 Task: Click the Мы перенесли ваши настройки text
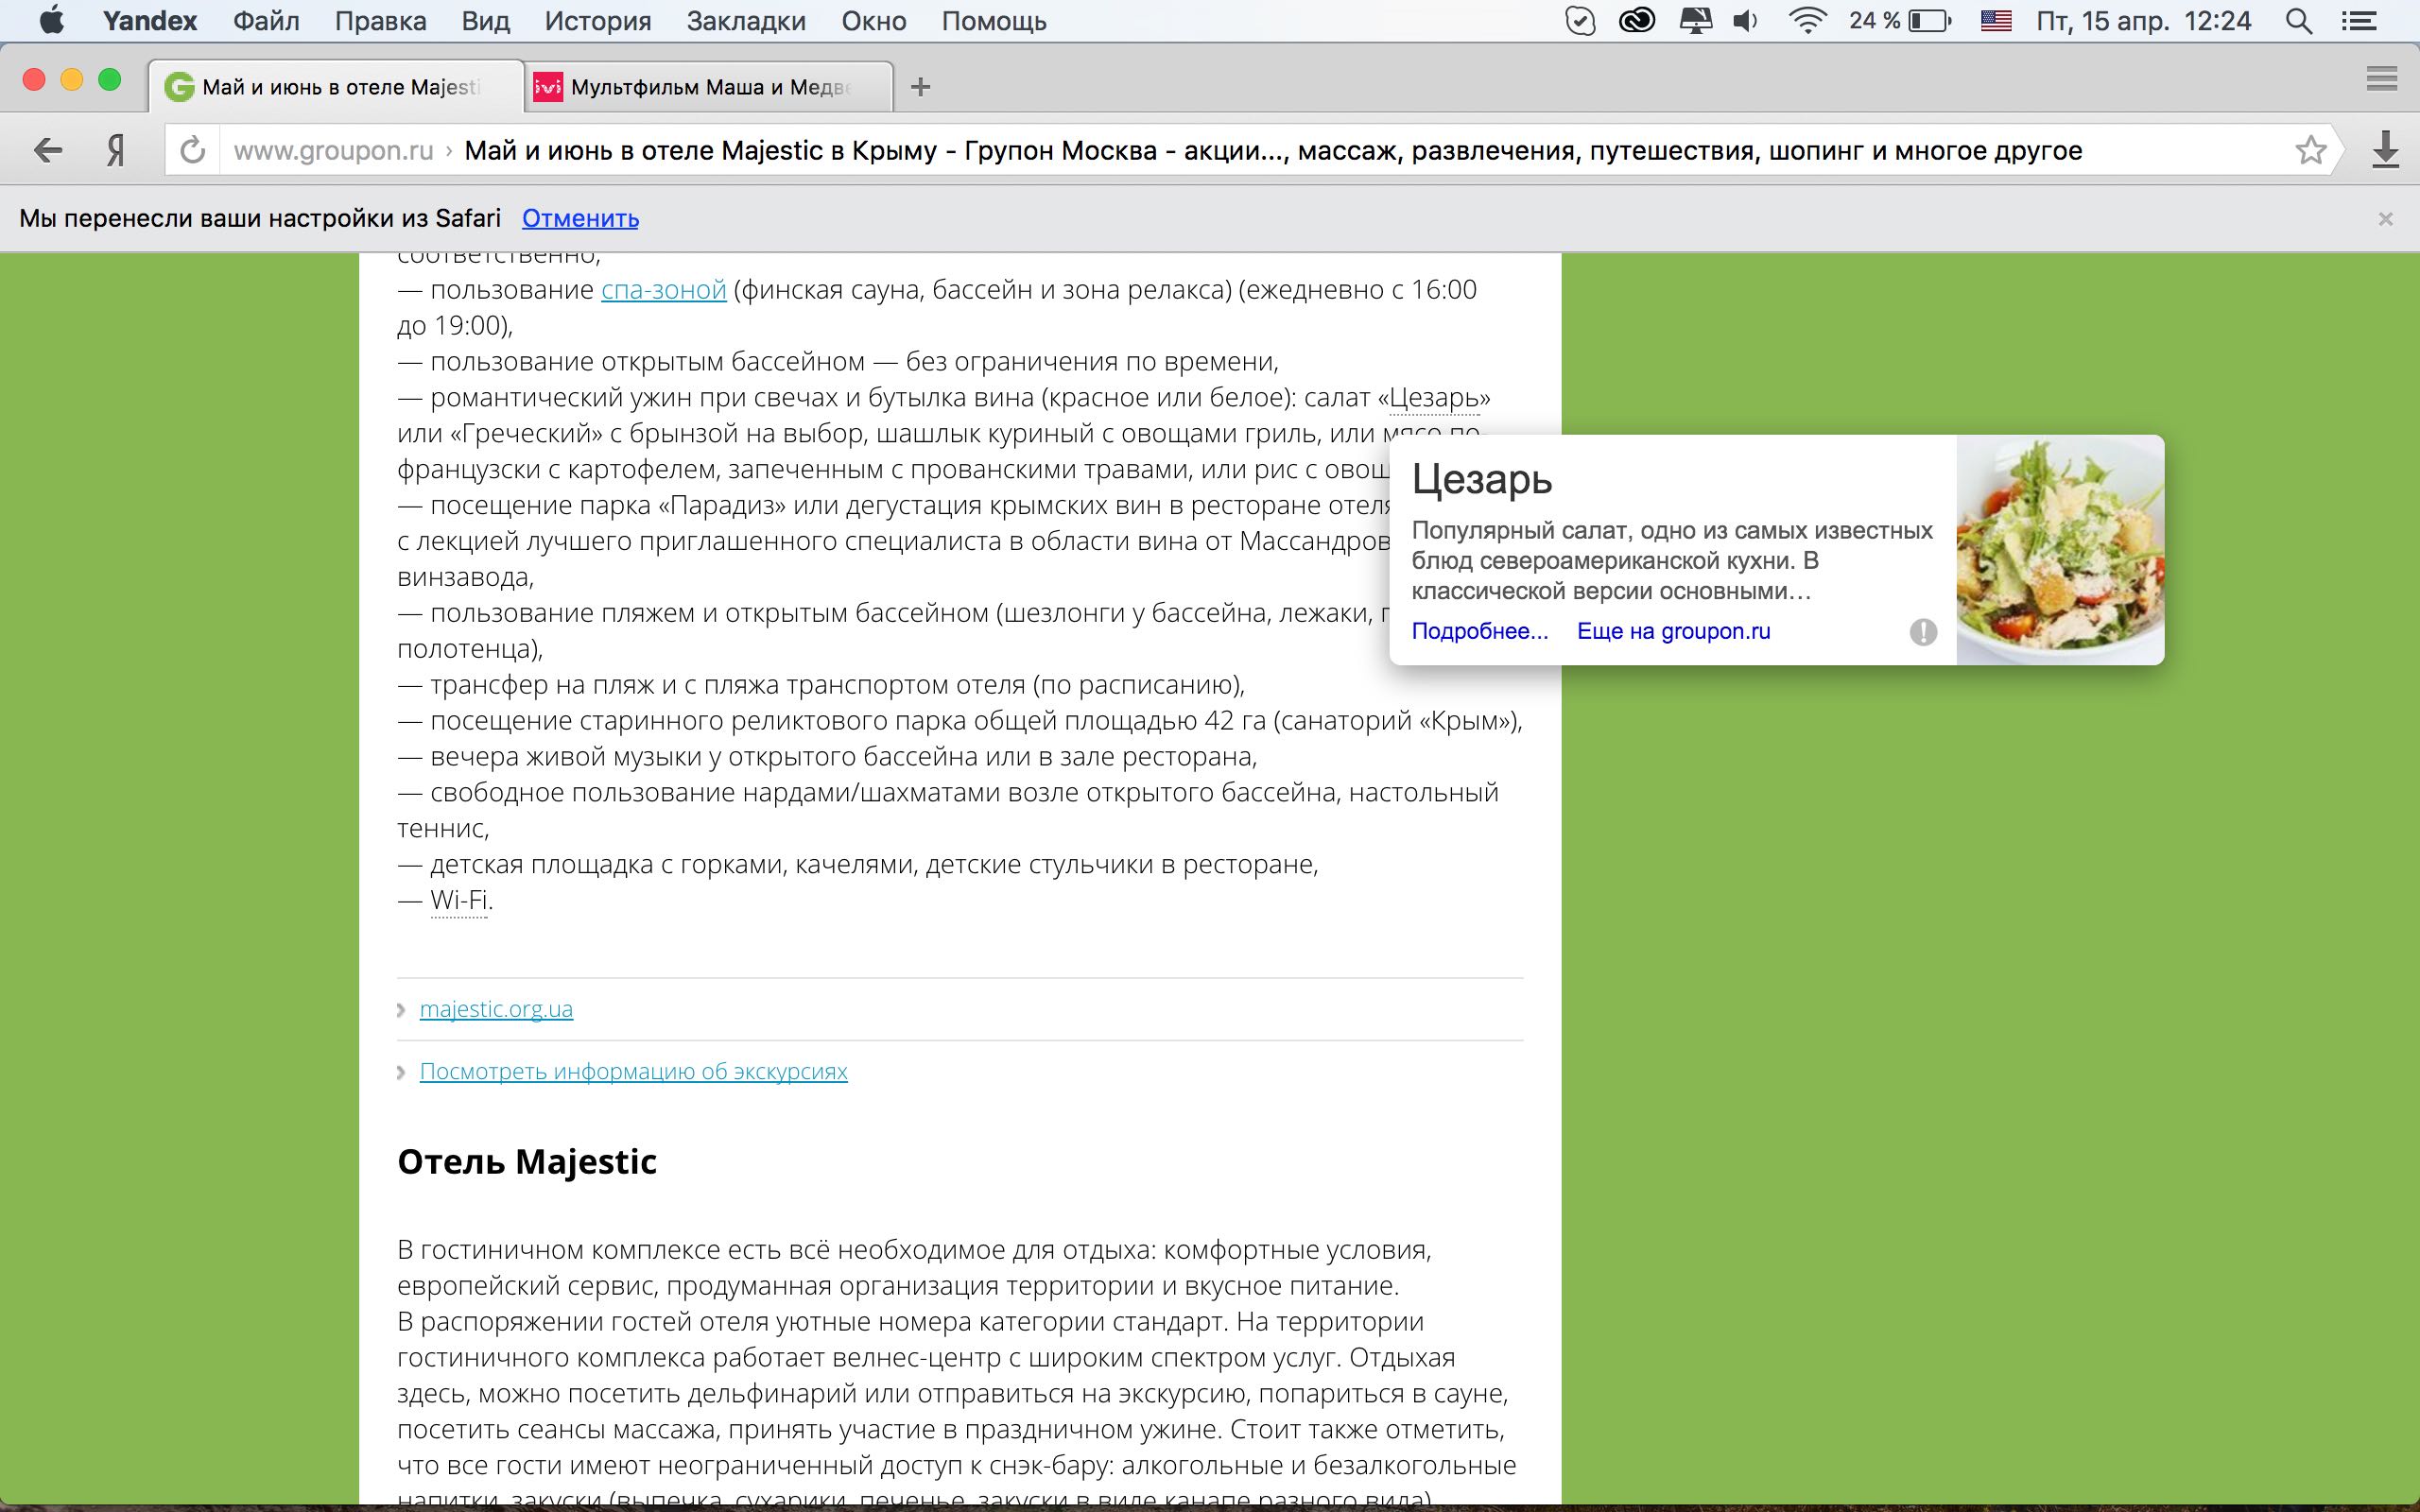(x=260, y=218)
